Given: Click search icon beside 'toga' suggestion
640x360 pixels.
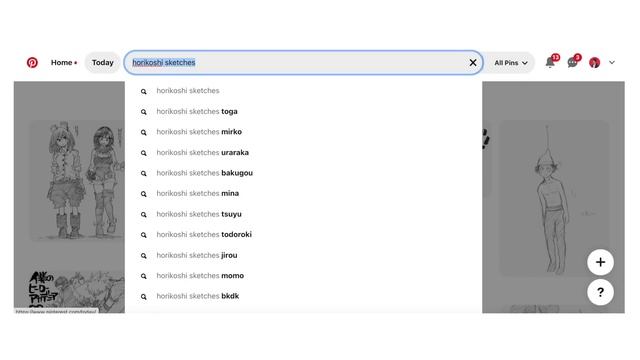Looking at the screenshot, I should coord(144,112).
